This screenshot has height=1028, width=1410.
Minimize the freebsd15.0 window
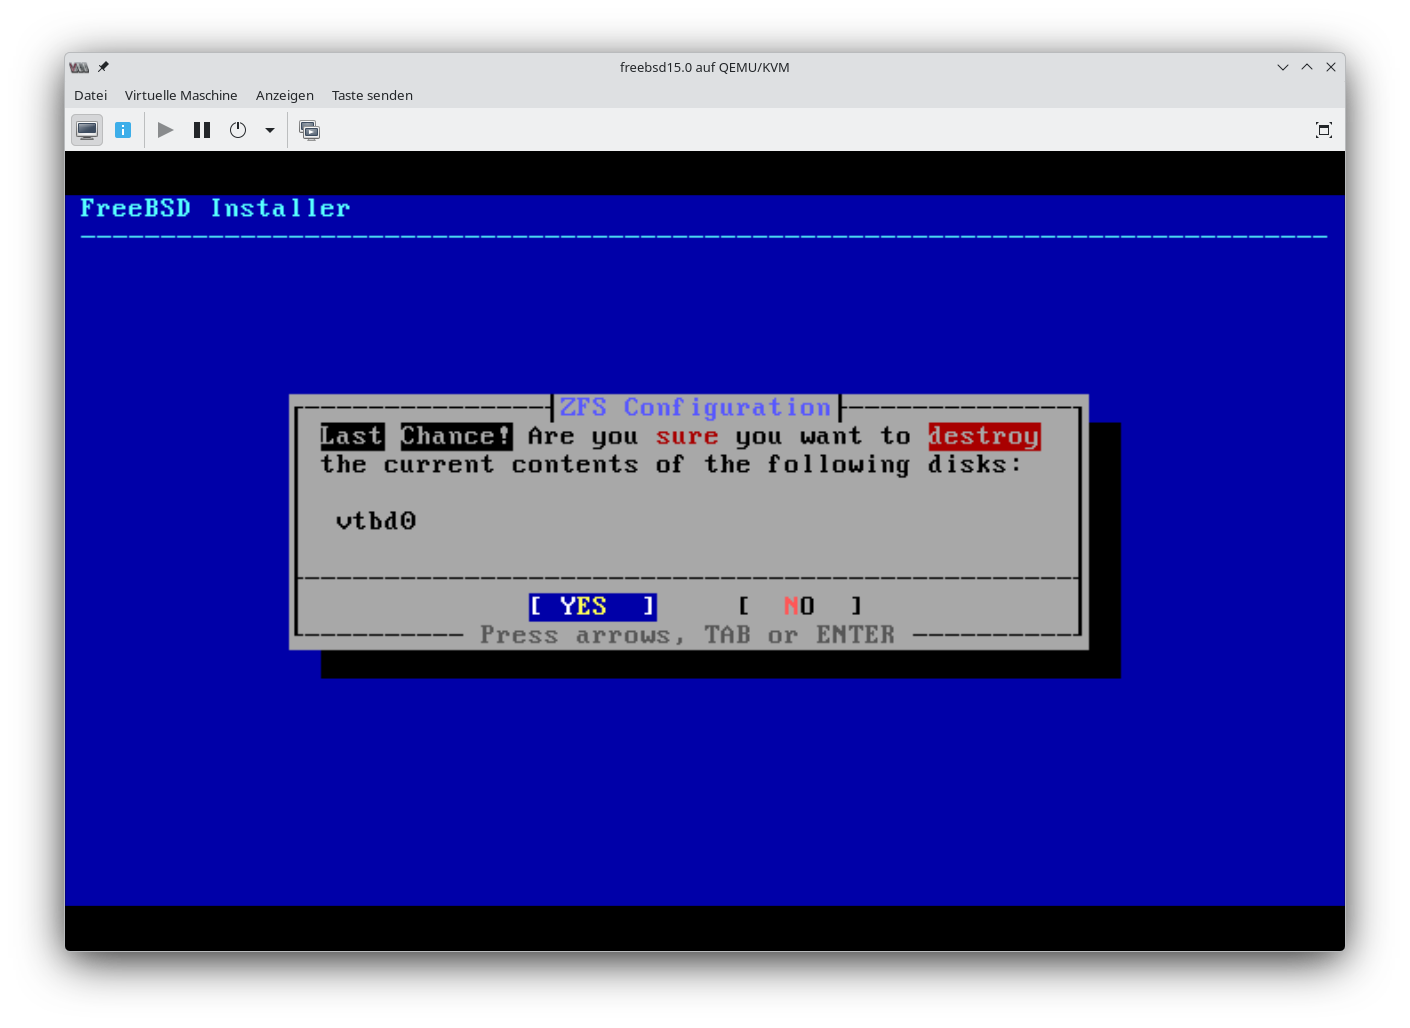1283,67
